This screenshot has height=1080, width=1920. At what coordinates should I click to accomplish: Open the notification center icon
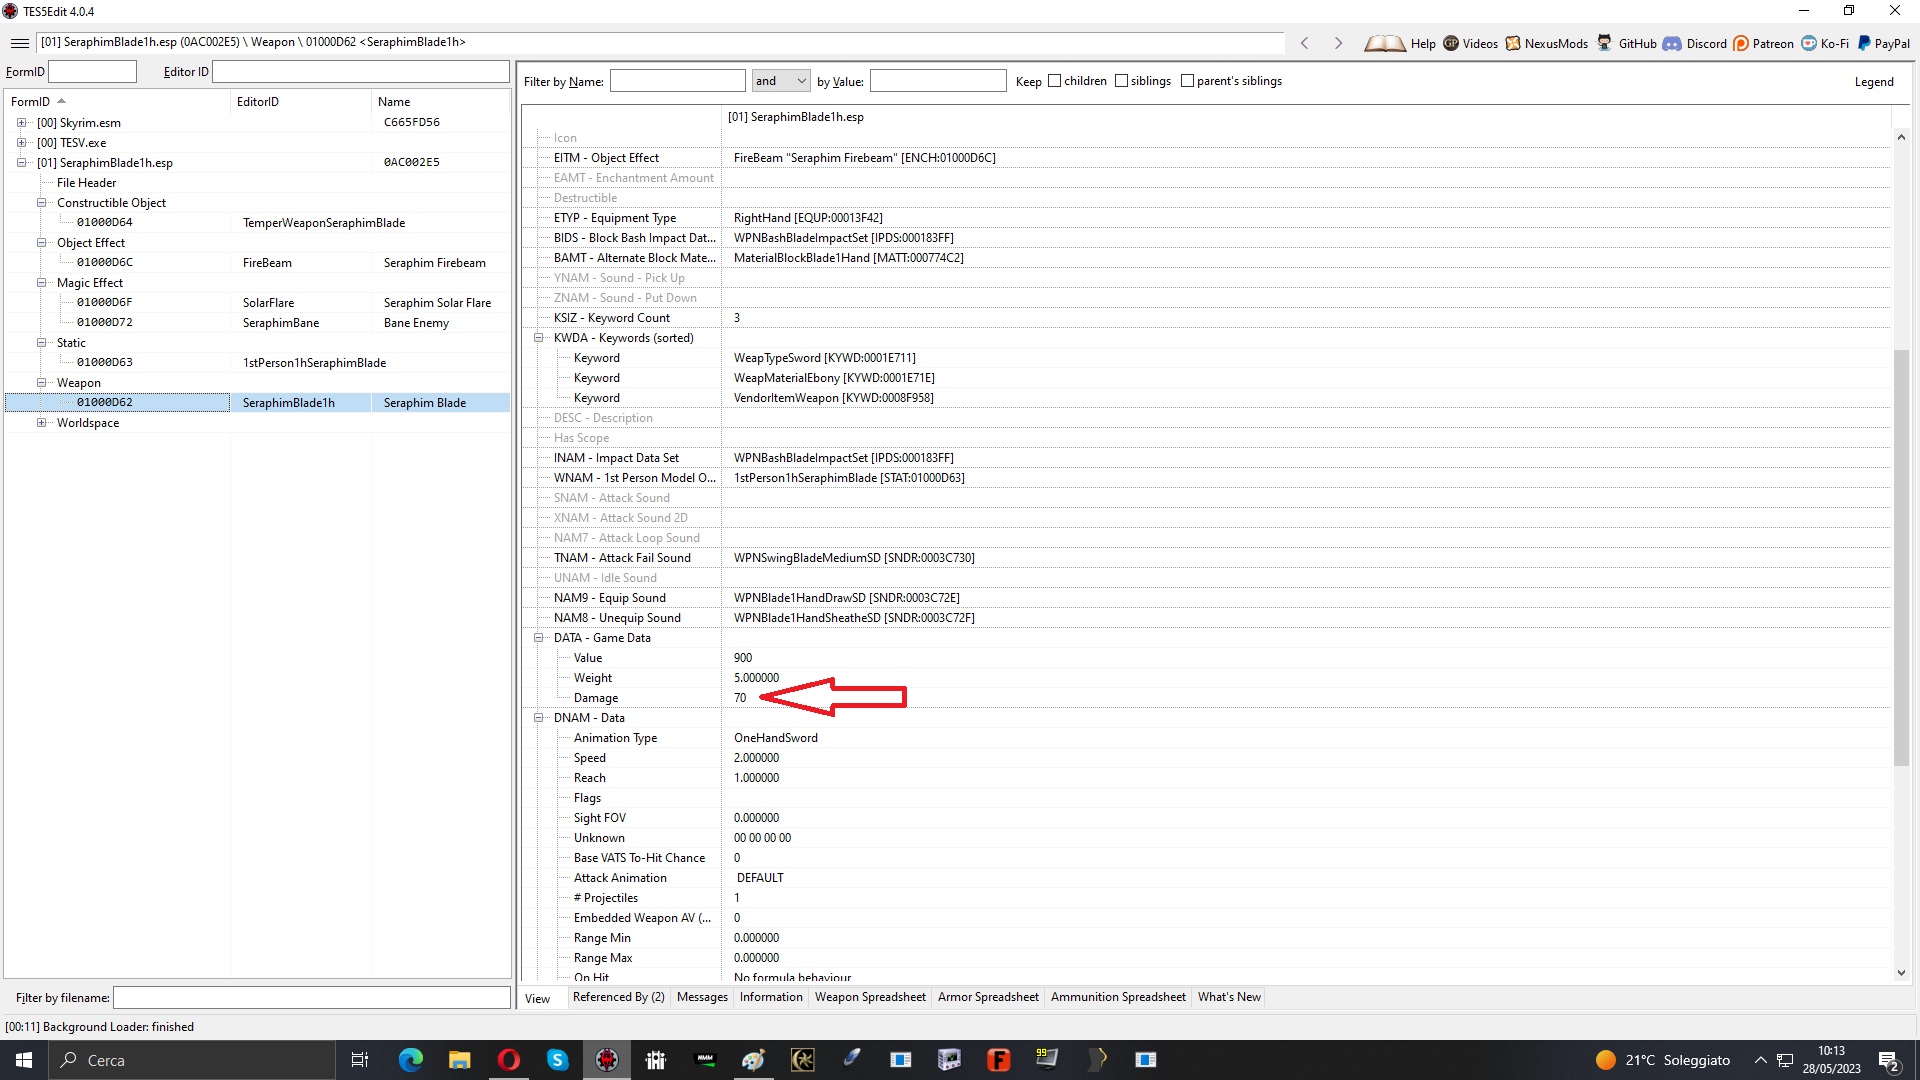1889,1060
